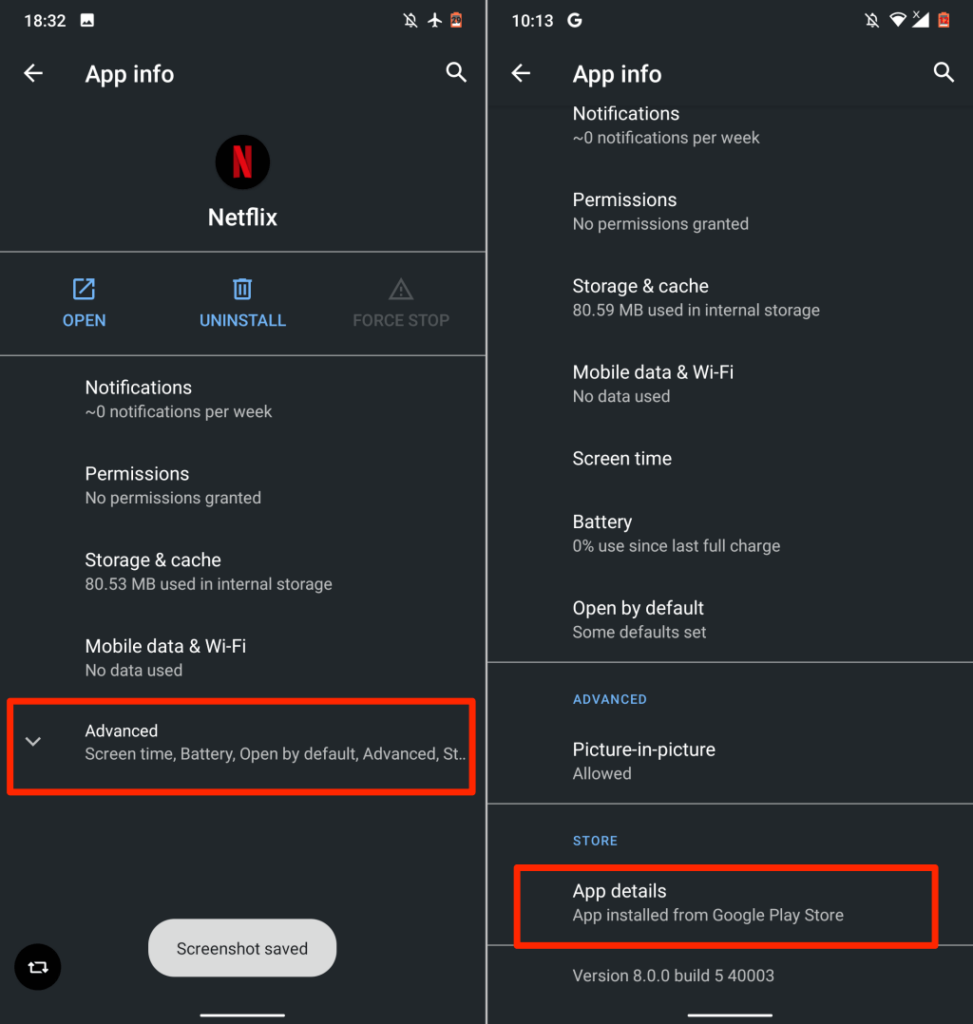
Task: Tap the search icon in left App info screen
Action: point(456,73)
